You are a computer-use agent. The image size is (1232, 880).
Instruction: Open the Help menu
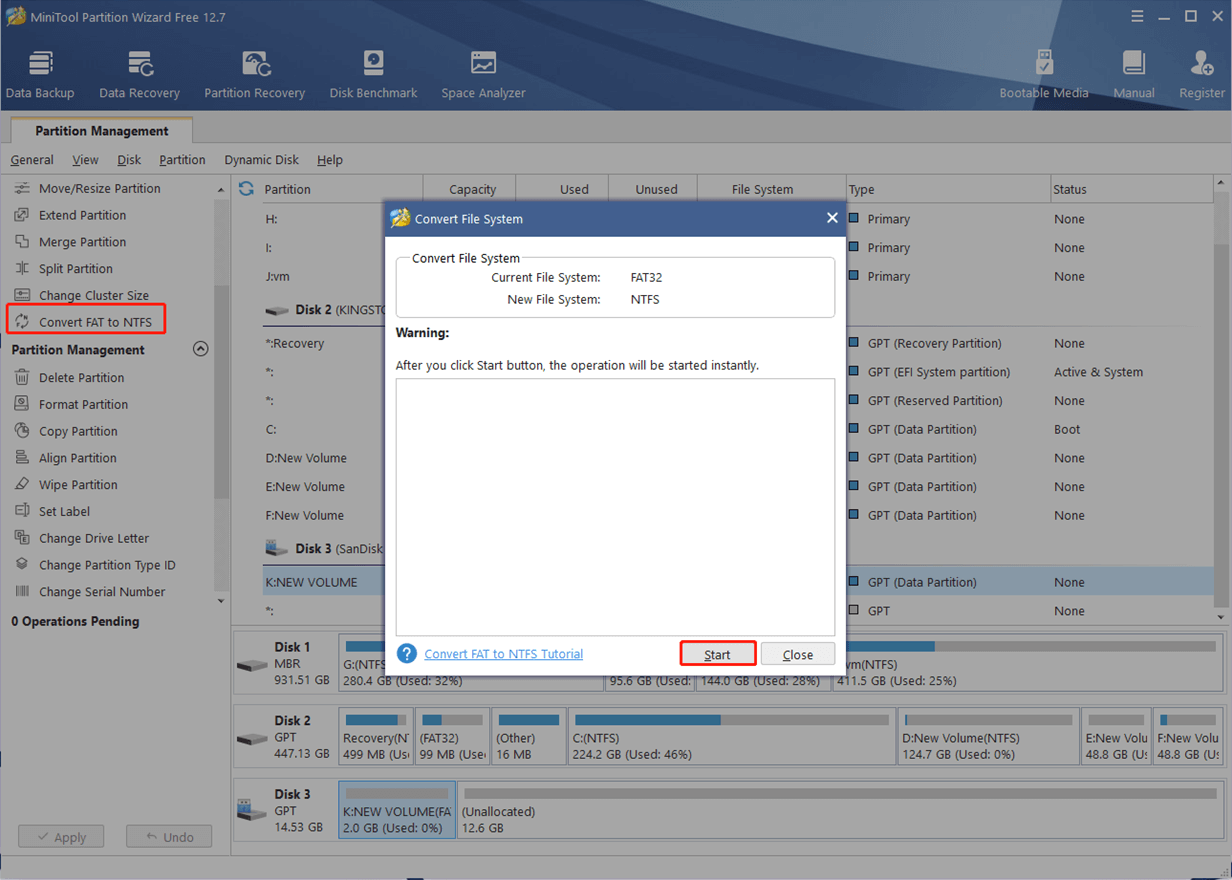[x=330, y=160]
